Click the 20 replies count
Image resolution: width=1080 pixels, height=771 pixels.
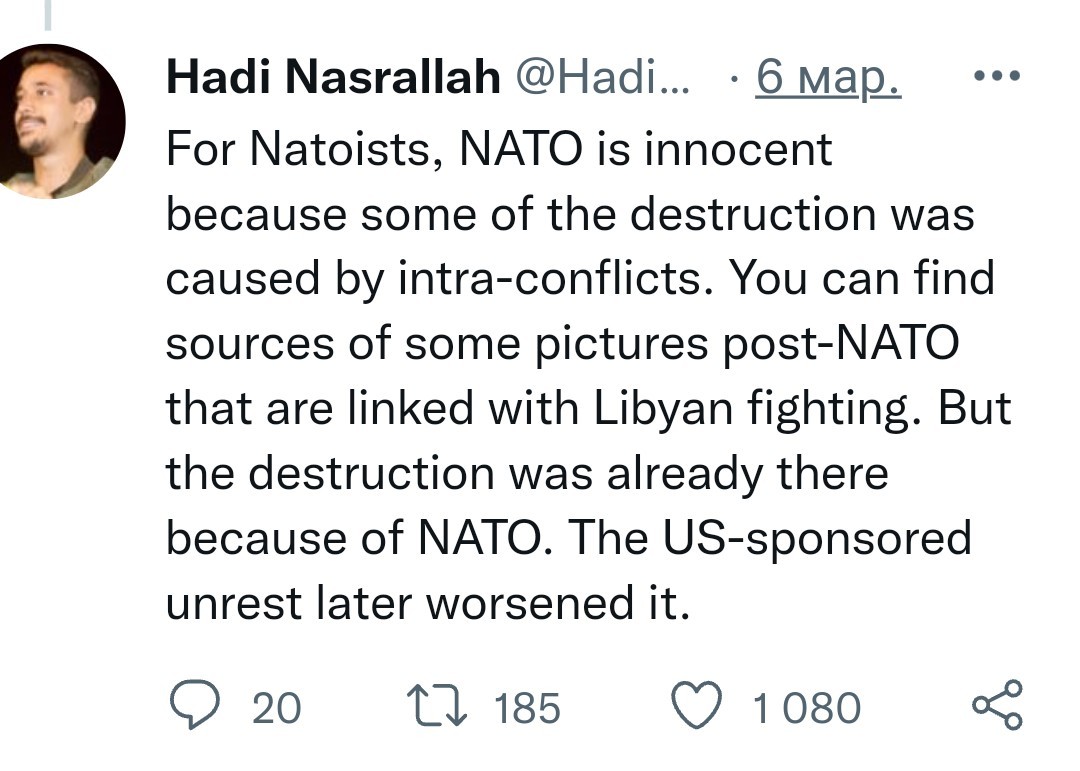276,708
